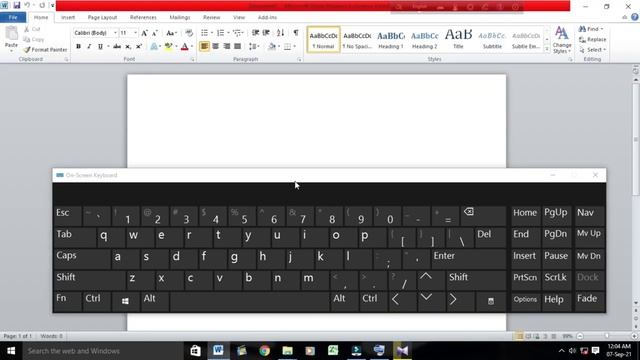This screenshot has width=640, height=360.
Task: Click the Windows Start button
Action: 11,351
